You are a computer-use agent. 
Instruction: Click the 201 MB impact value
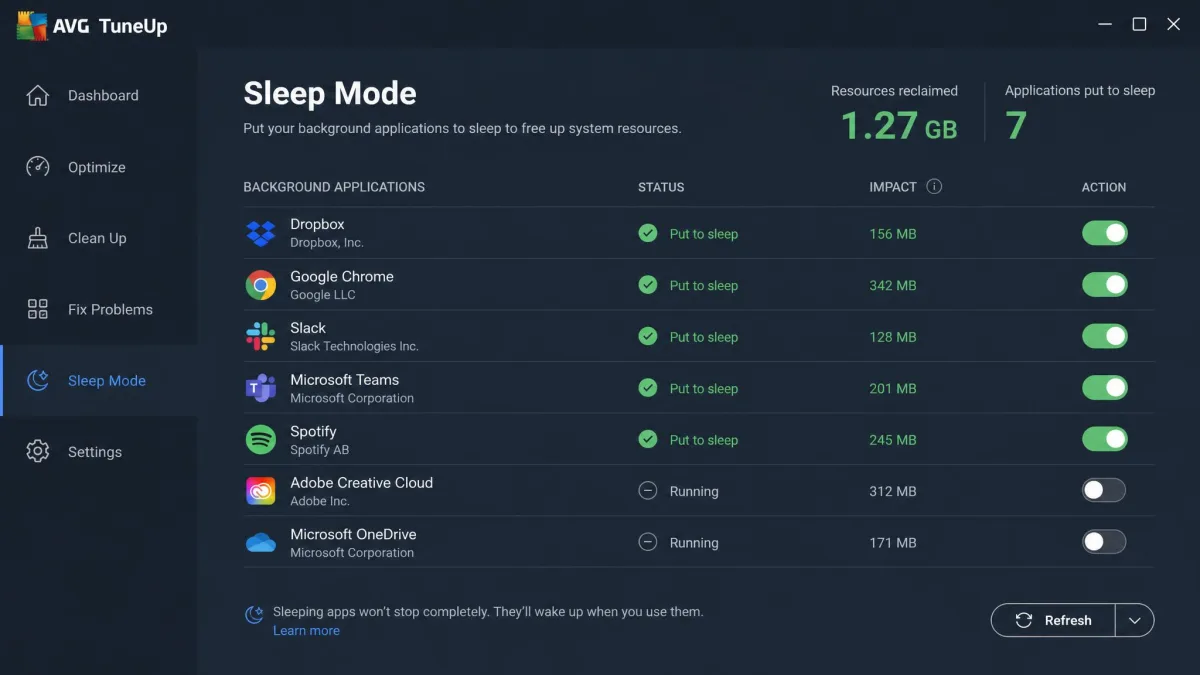pos(893,388)
